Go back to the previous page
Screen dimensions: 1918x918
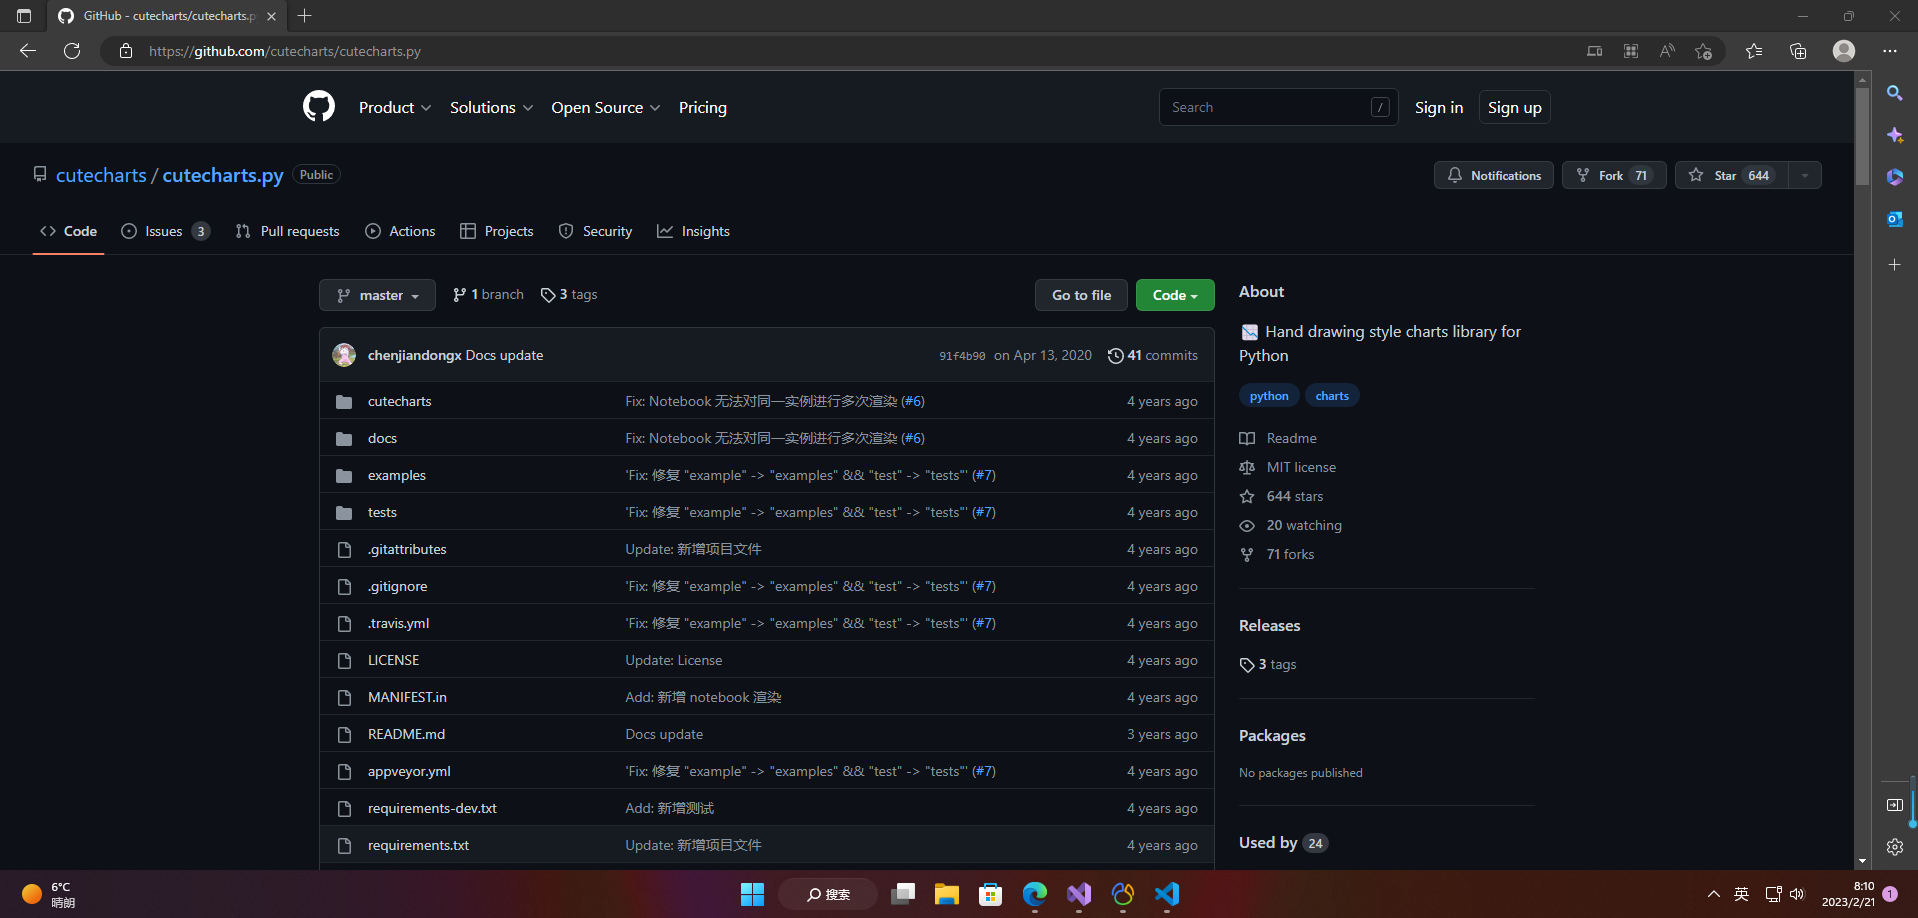(28, 51)
